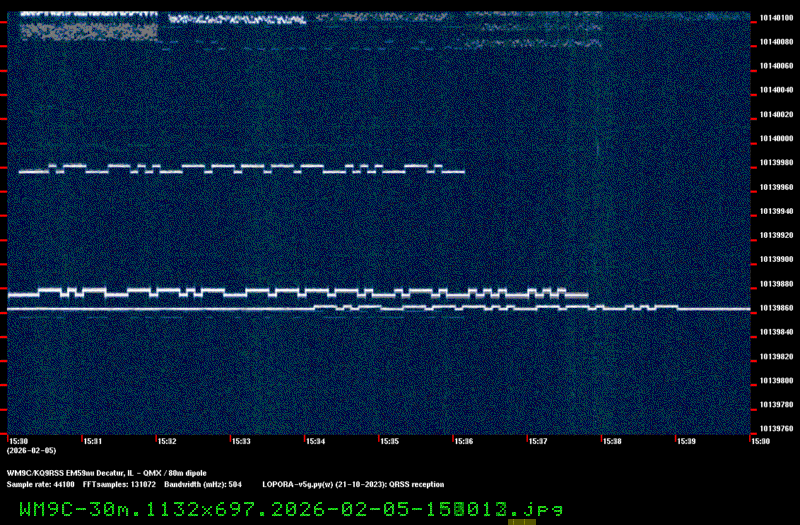Select the 15:31 time marker

(x=93, y=441)
